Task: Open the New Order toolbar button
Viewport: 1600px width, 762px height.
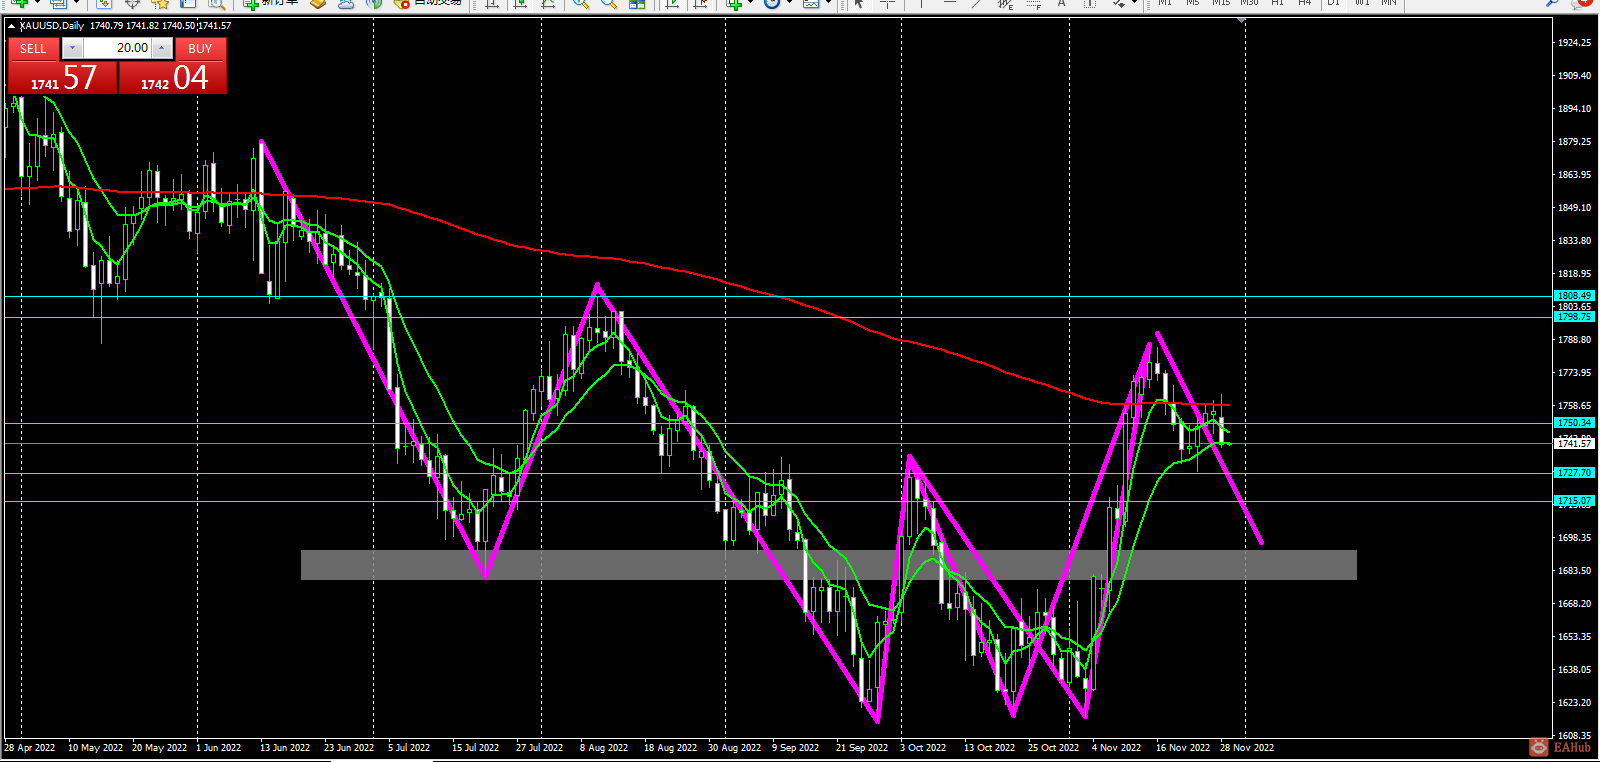Action: pos(271,4)
